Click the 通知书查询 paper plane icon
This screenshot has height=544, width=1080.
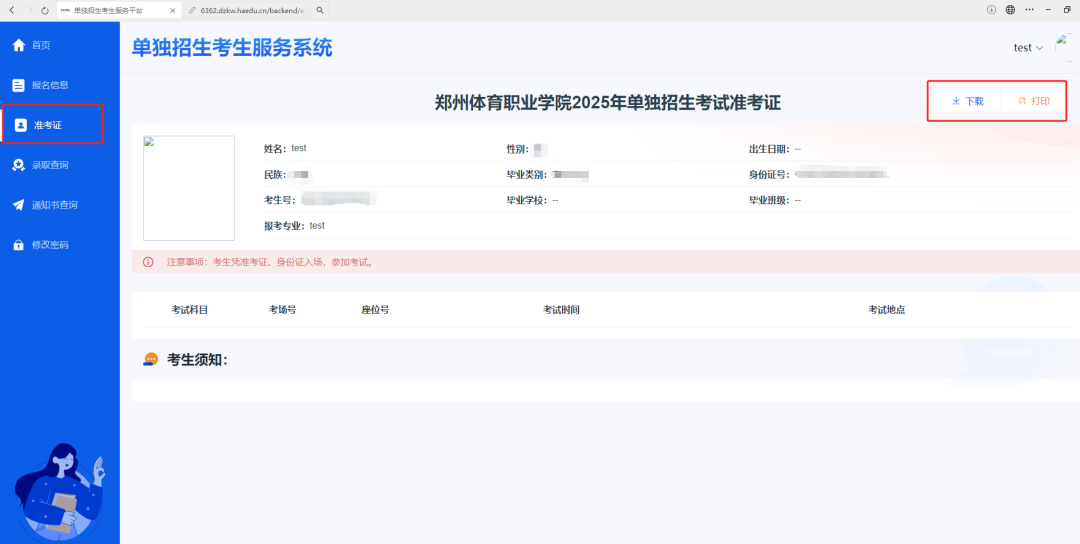tap(18, 205)
